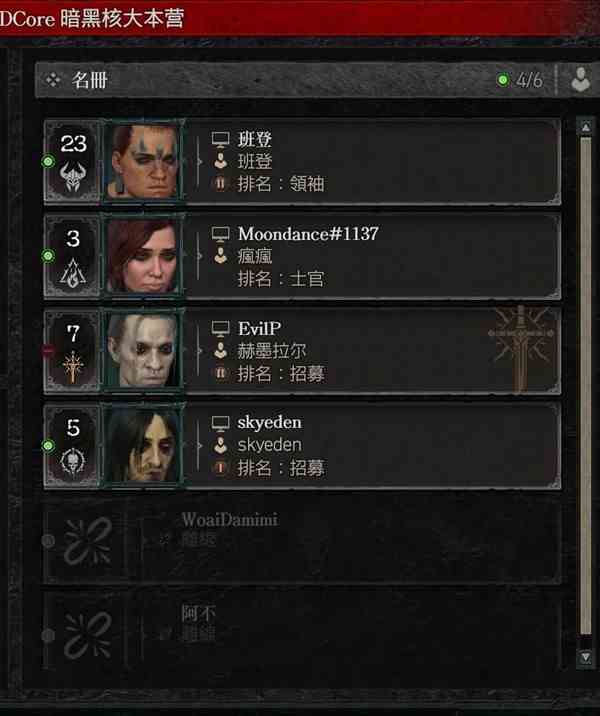Click the broken chain icon beside 阿不
The image size is (600, 716).
click(88, 635)
